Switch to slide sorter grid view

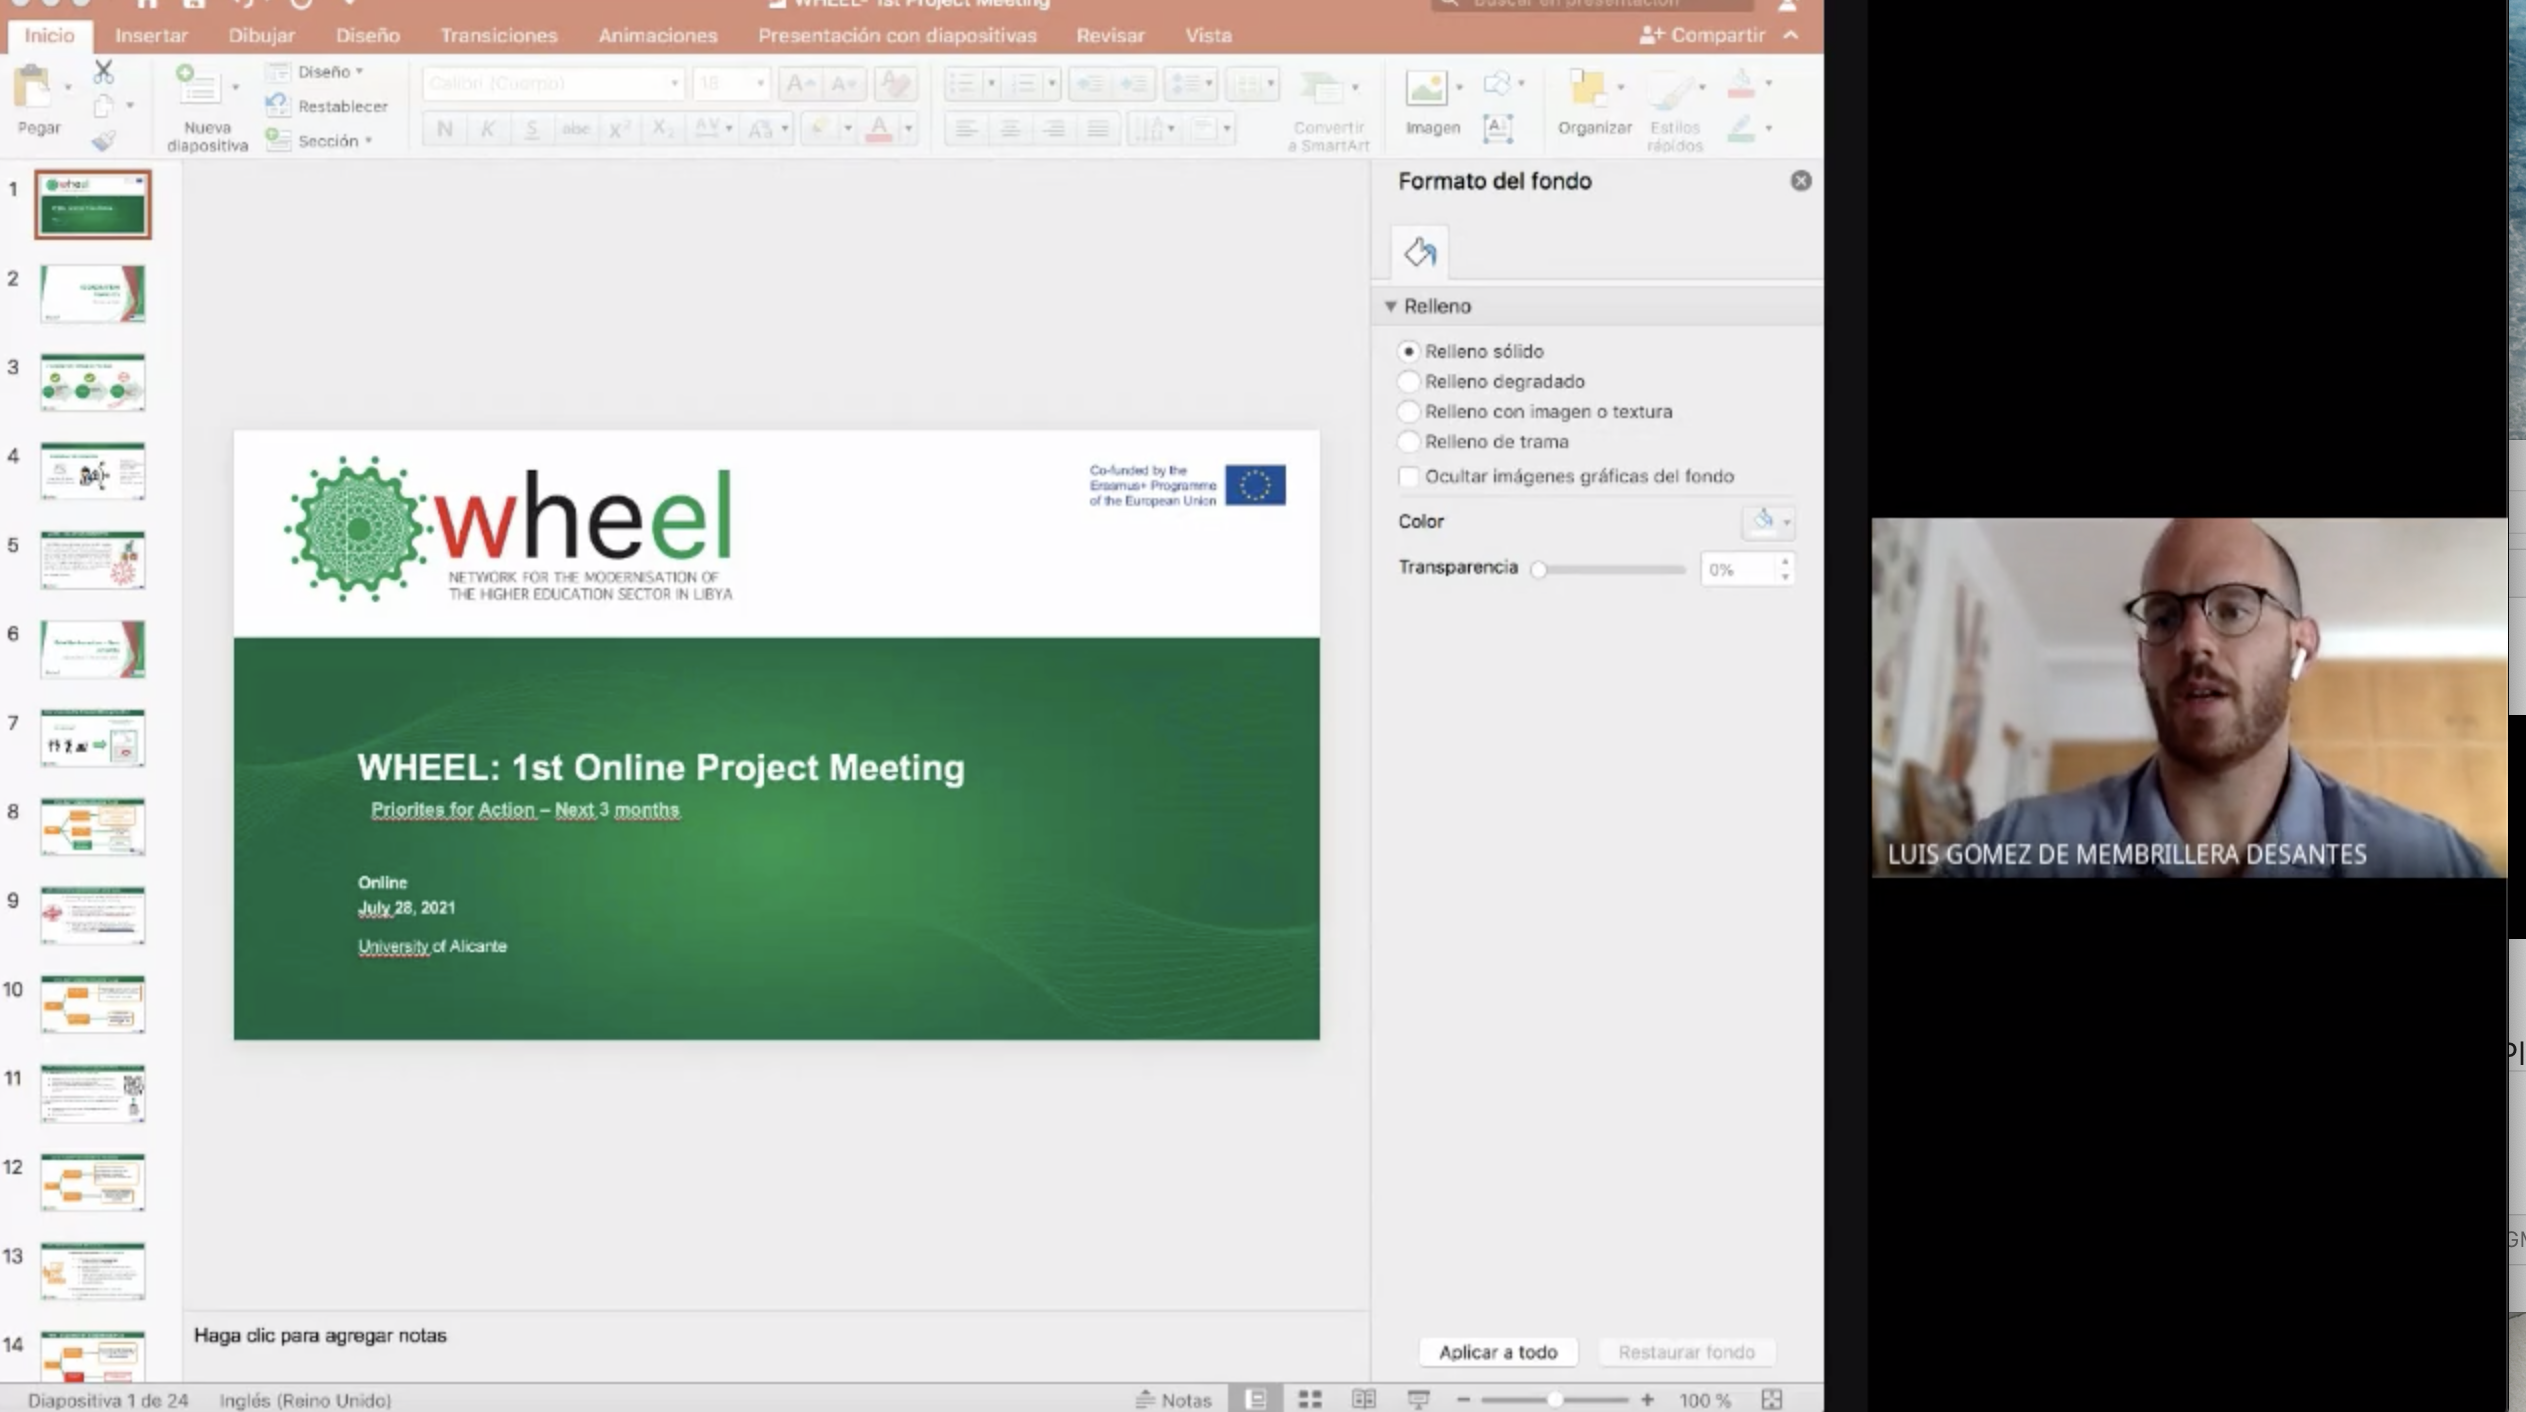click(1310, 1399)
